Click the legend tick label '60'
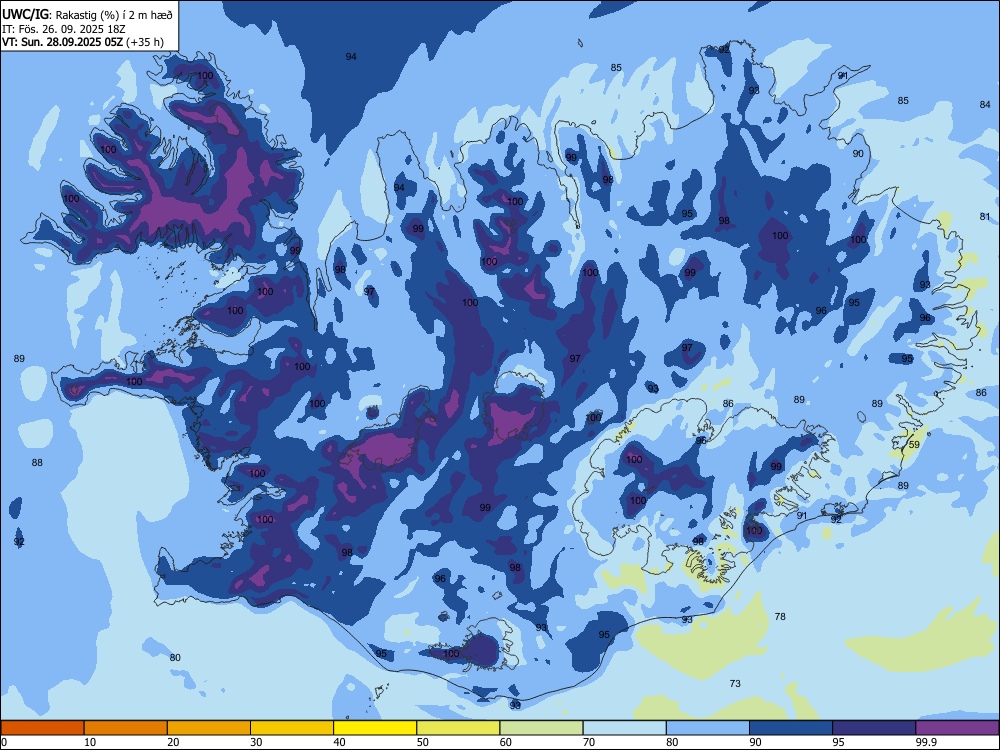The height and width of the screenshot is (750, 1000). click(x=506, y=742)
